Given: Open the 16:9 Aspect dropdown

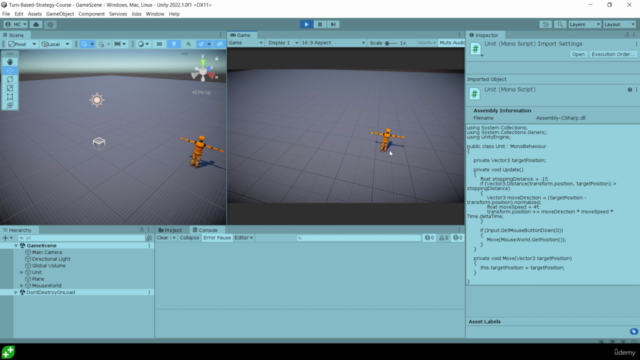Looking at the screenshot, I should coord(333,43).
